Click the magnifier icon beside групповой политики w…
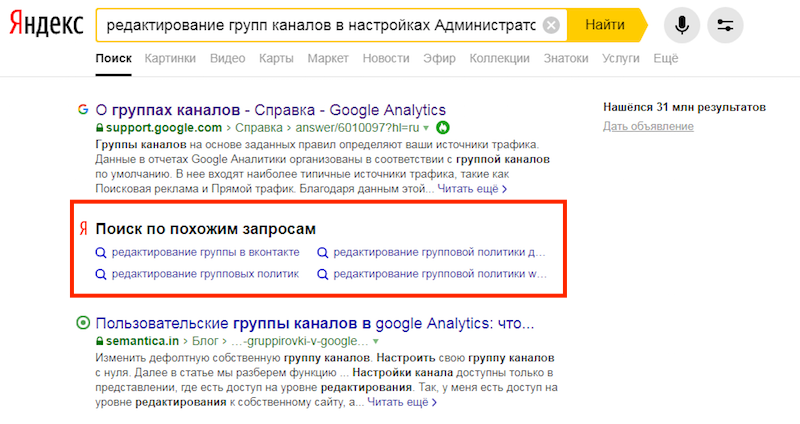800x424 pixels. point(322,275)
